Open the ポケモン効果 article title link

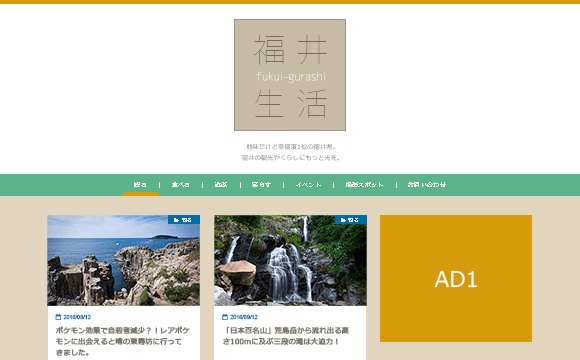123,341
